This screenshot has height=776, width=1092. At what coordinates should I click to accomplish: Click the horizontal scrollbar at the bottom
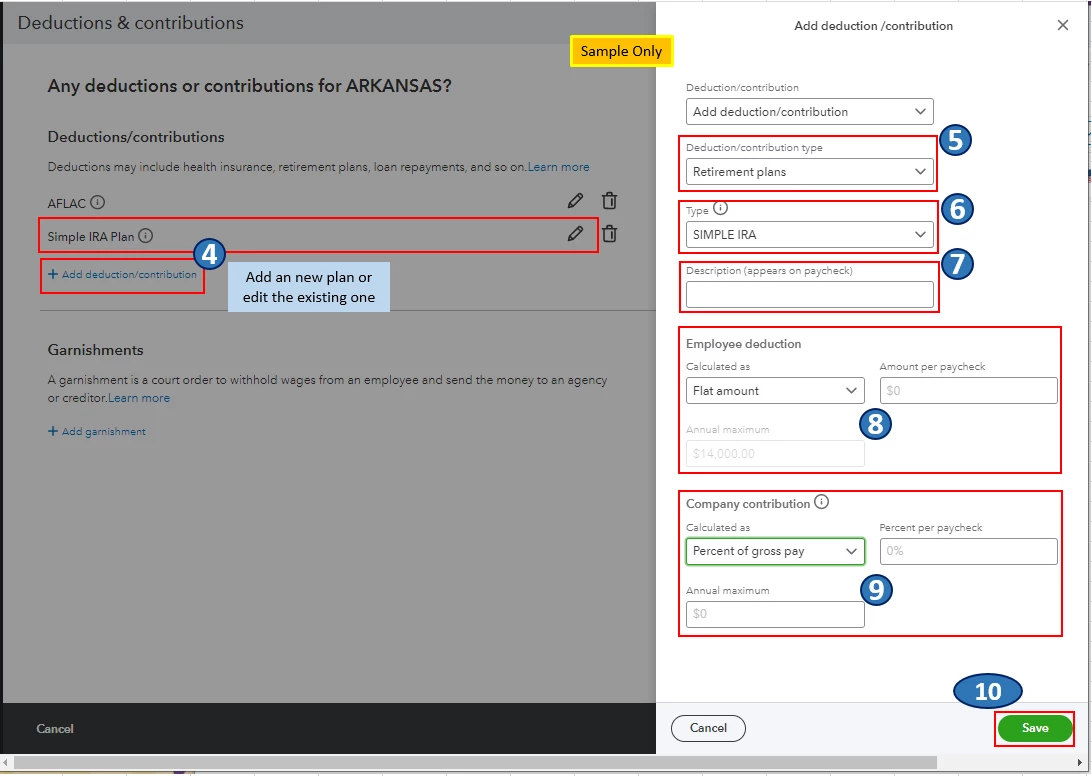[476, 763]
